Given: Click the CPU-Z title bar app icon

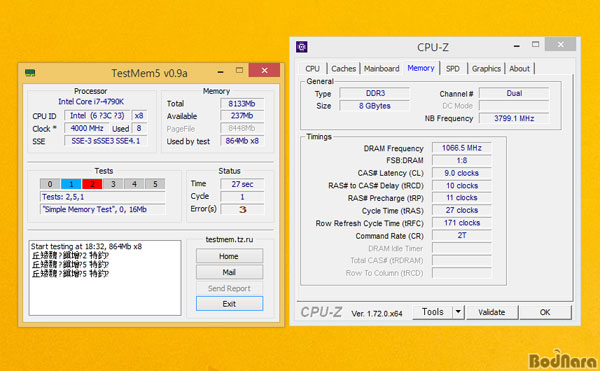Looking at the screenshot, I should 302,47.
